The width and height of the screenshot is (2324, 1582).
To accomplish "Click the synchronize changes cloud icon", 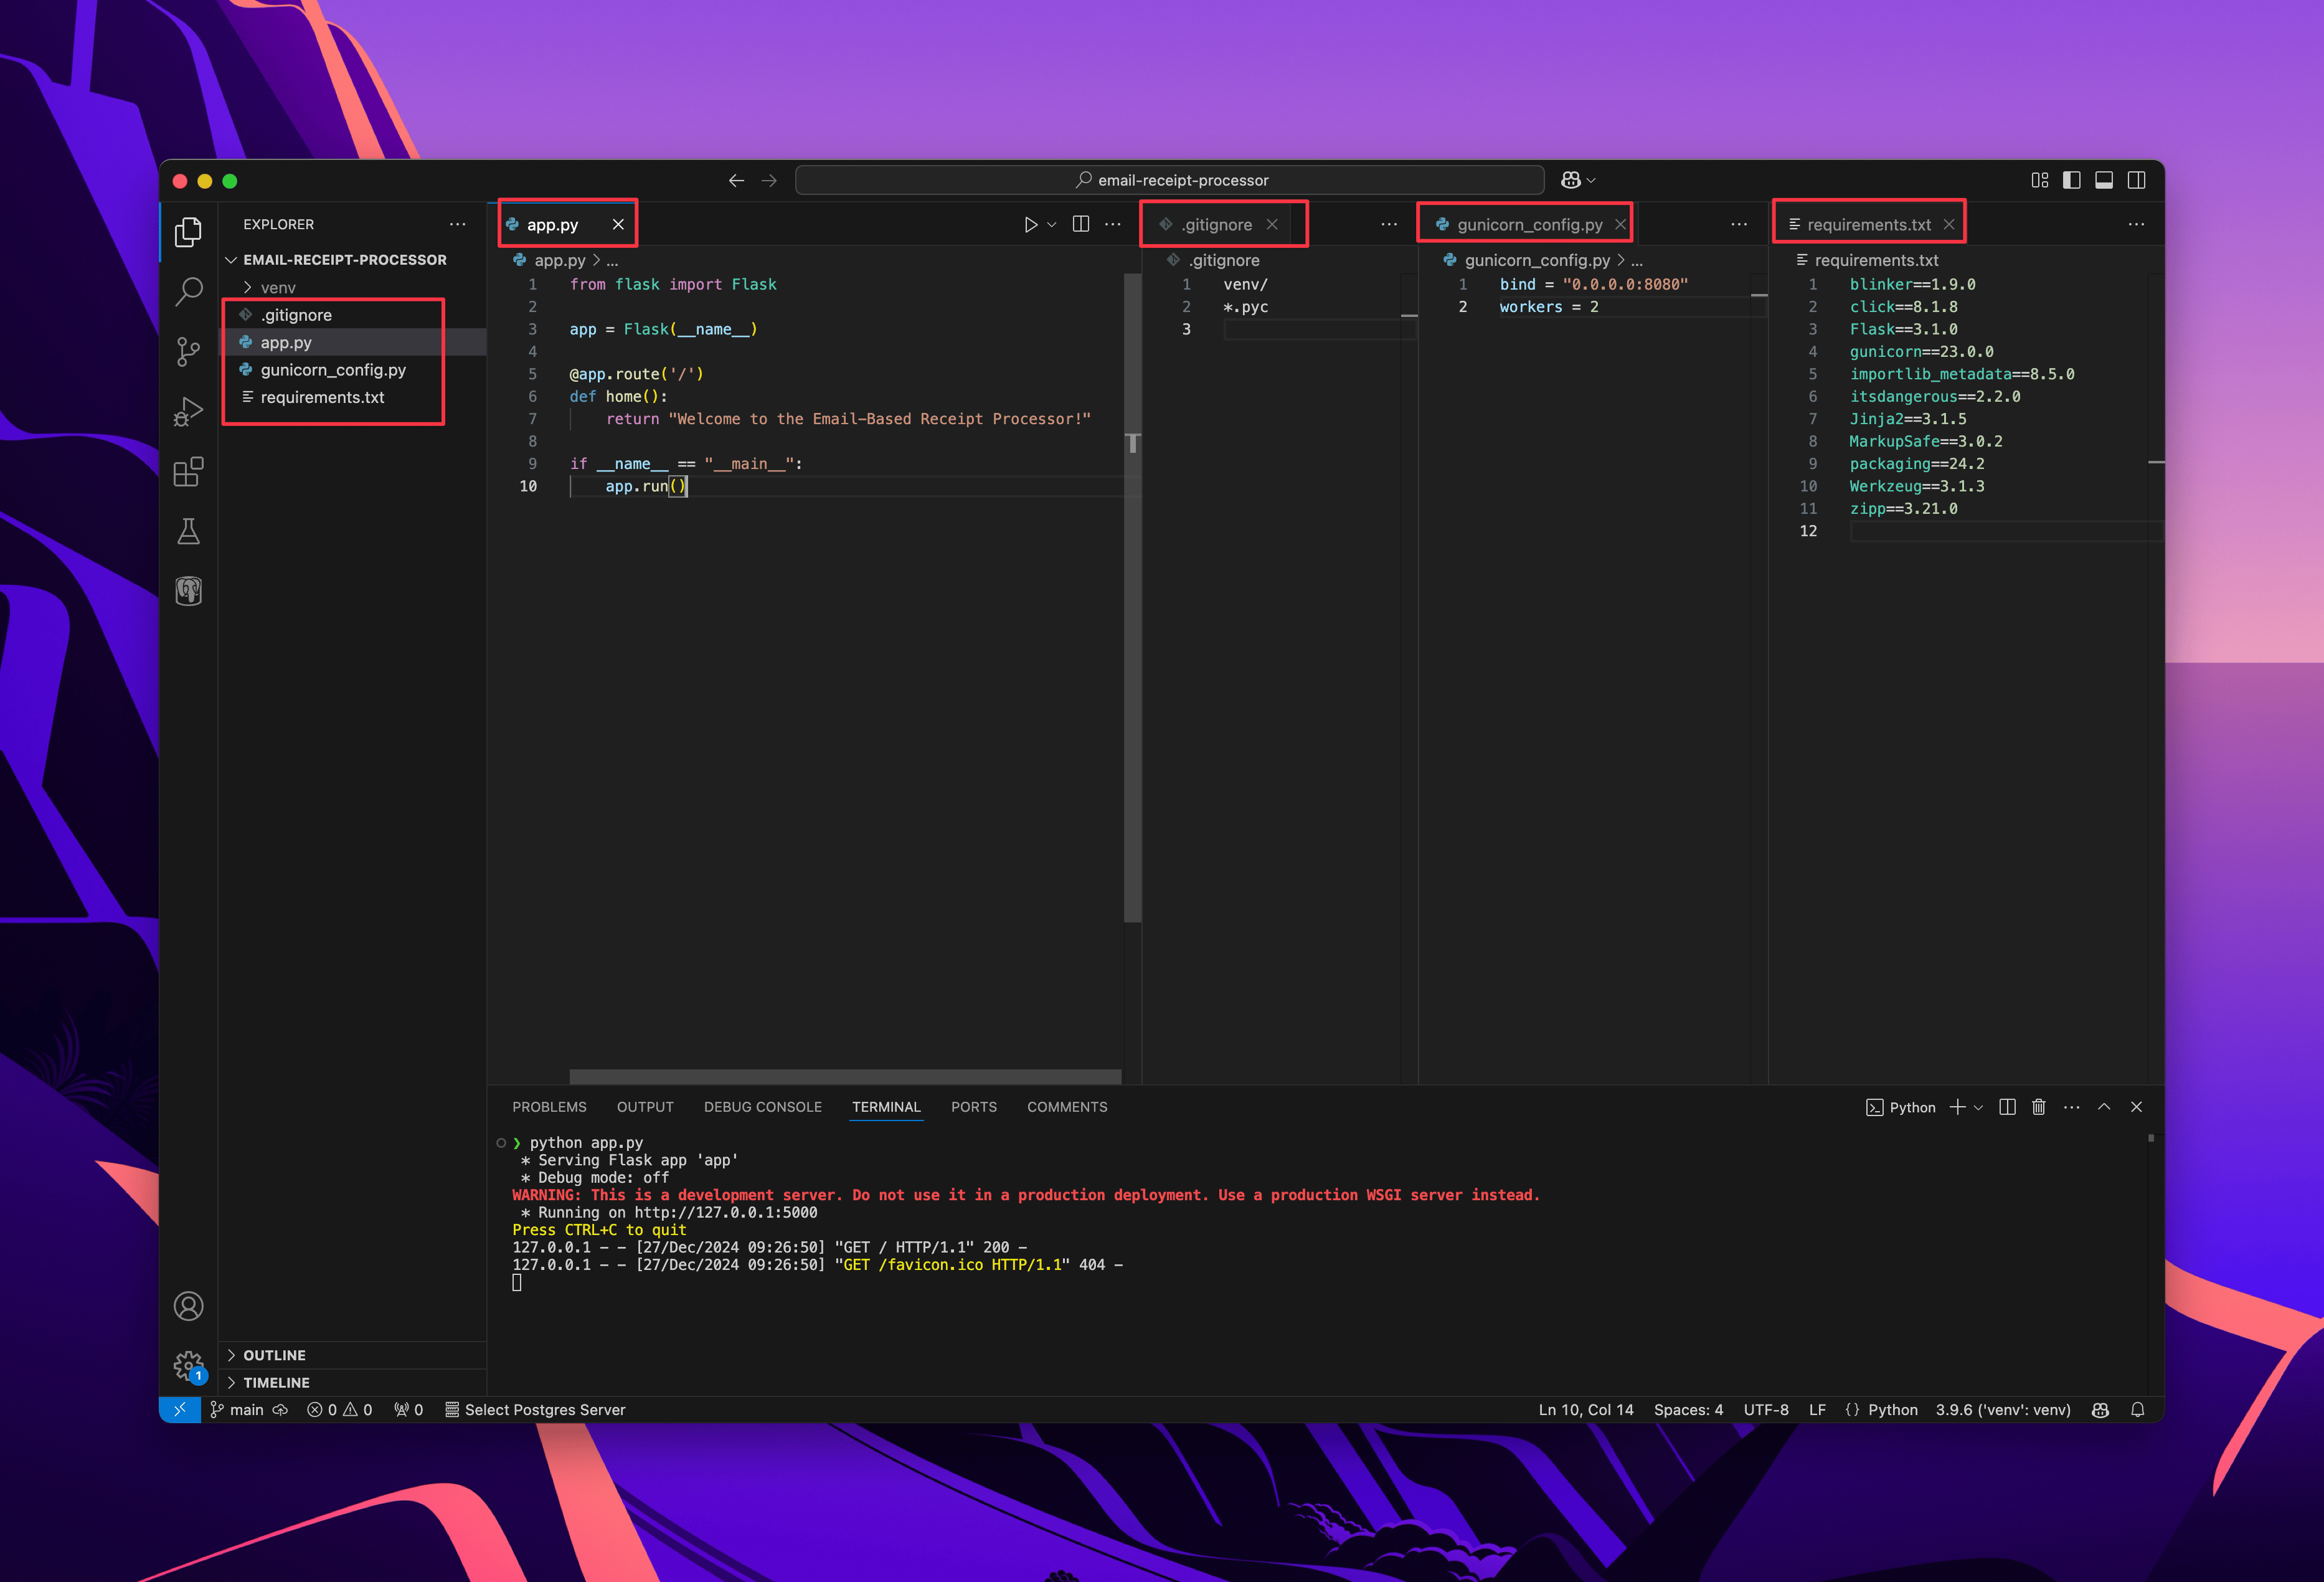I will (281, 1410).
